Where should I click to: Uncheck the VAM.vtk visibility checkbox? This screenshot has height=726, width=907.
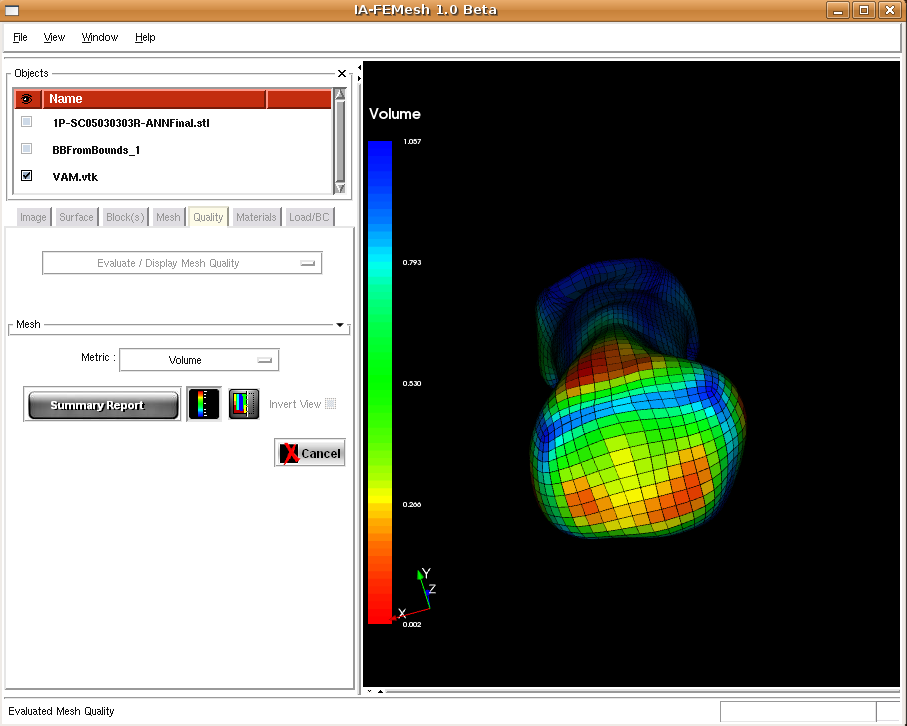tap(27, 176)
